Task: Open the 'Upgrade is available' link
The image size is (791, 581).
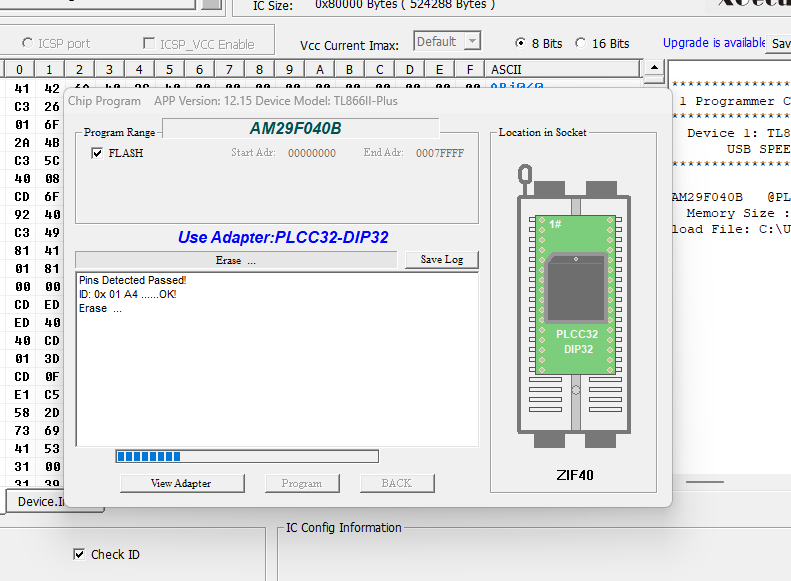Action: (x=713, y=43)
